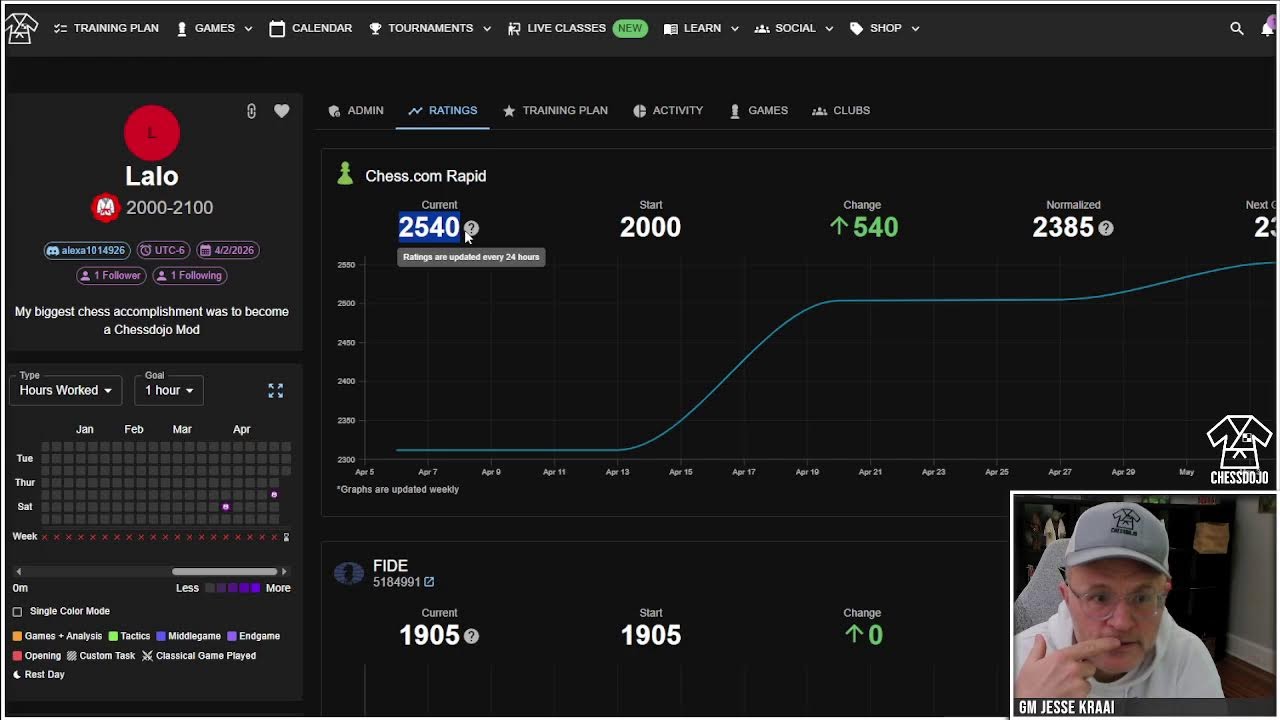Screen dimensions: 1280x720
Task: Open the Clubs tab
Action: pyautogui.click(x=841, y=111)
